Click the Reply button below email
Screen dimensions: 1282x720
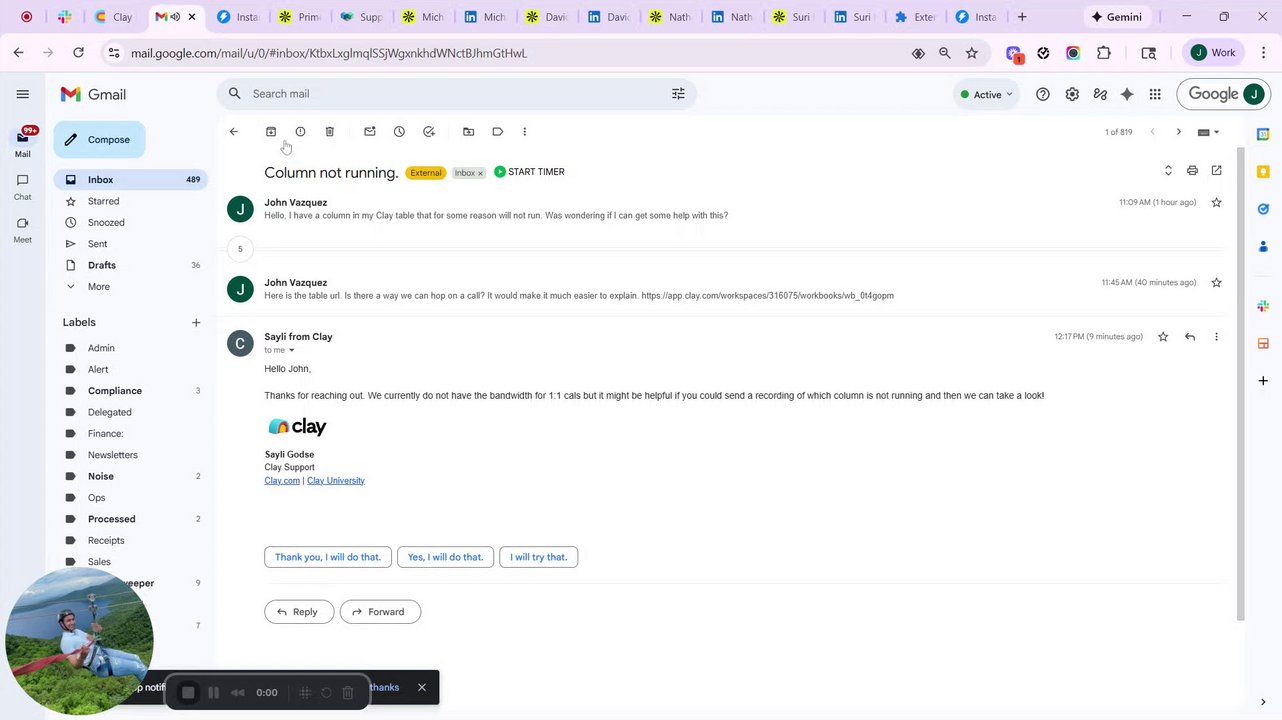pos(299,612)
